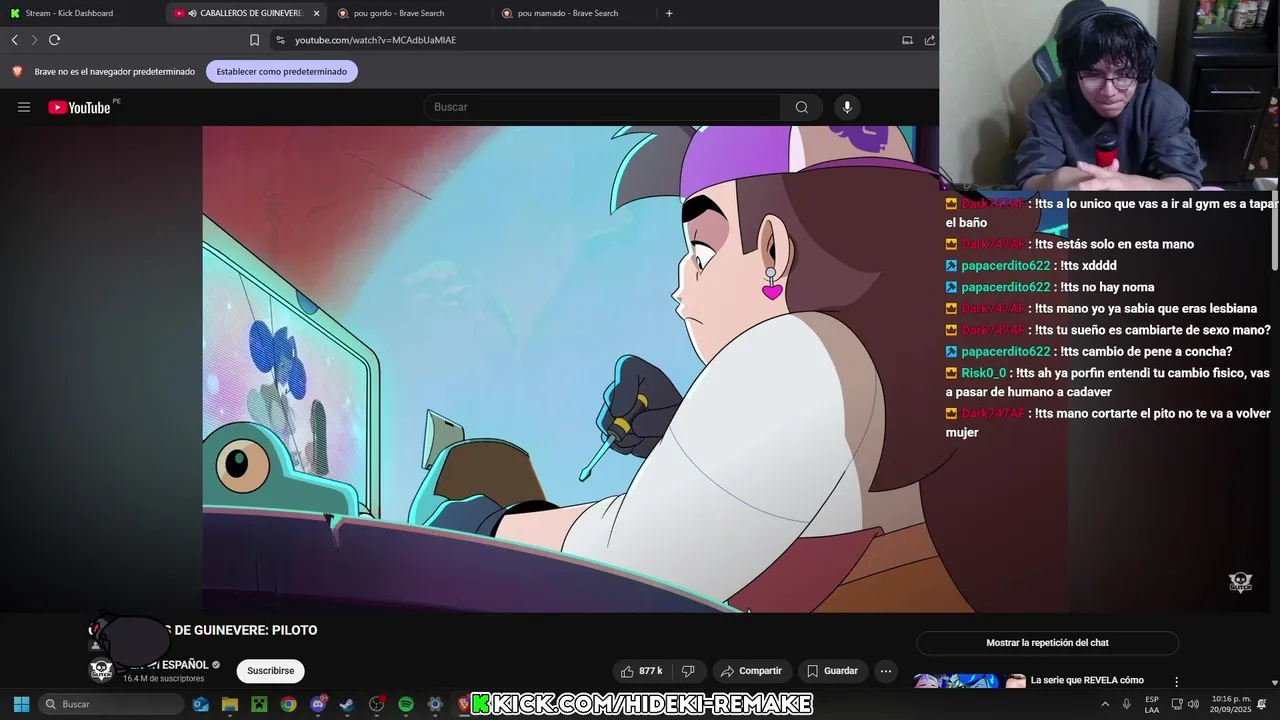Mute the audio indicator on YouTube tab

[192, 13]
